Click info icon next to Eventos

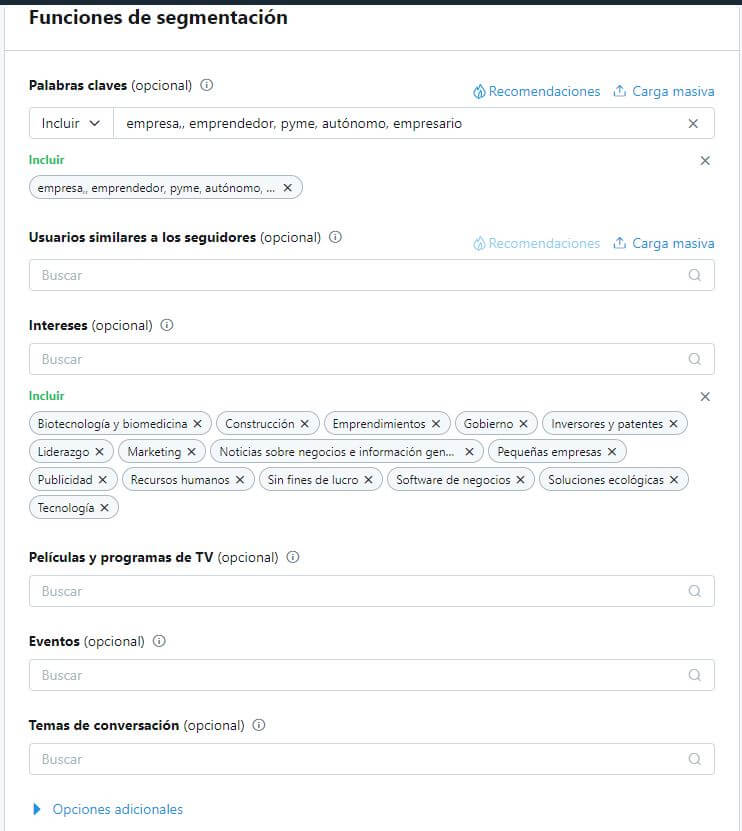[x=159, y=641]
